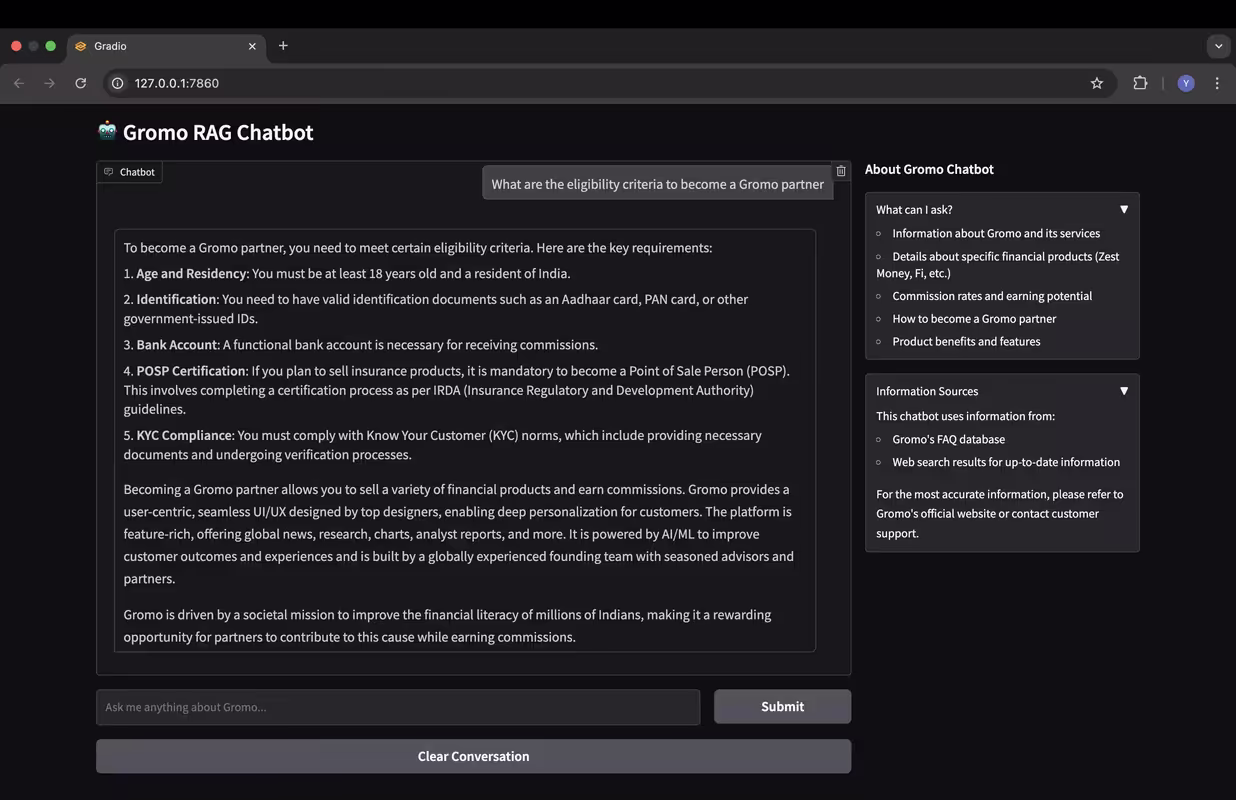Image resolution: width=1236 pixels, height=800 pixels.
Task: Click the 'Age and Residency' requirement line
Action: click(x=347, y=274)
